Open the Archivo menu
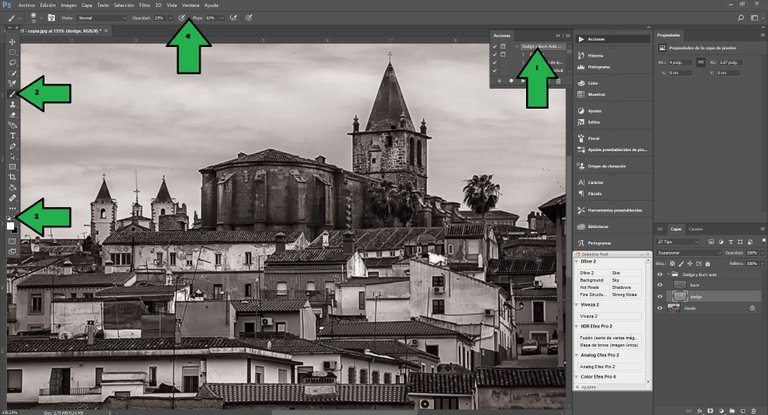Viewport: 768px width, 415px height. point(26,5)
